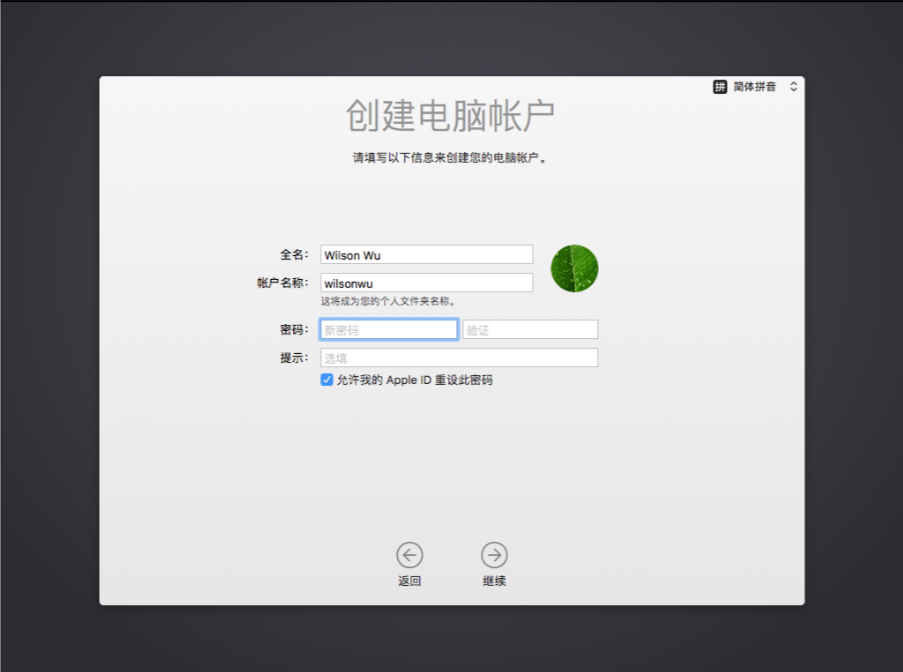The height and width of the screenshot is (672, 903).
Task: Click the 拼 input method icon
Action: [720, 87]
